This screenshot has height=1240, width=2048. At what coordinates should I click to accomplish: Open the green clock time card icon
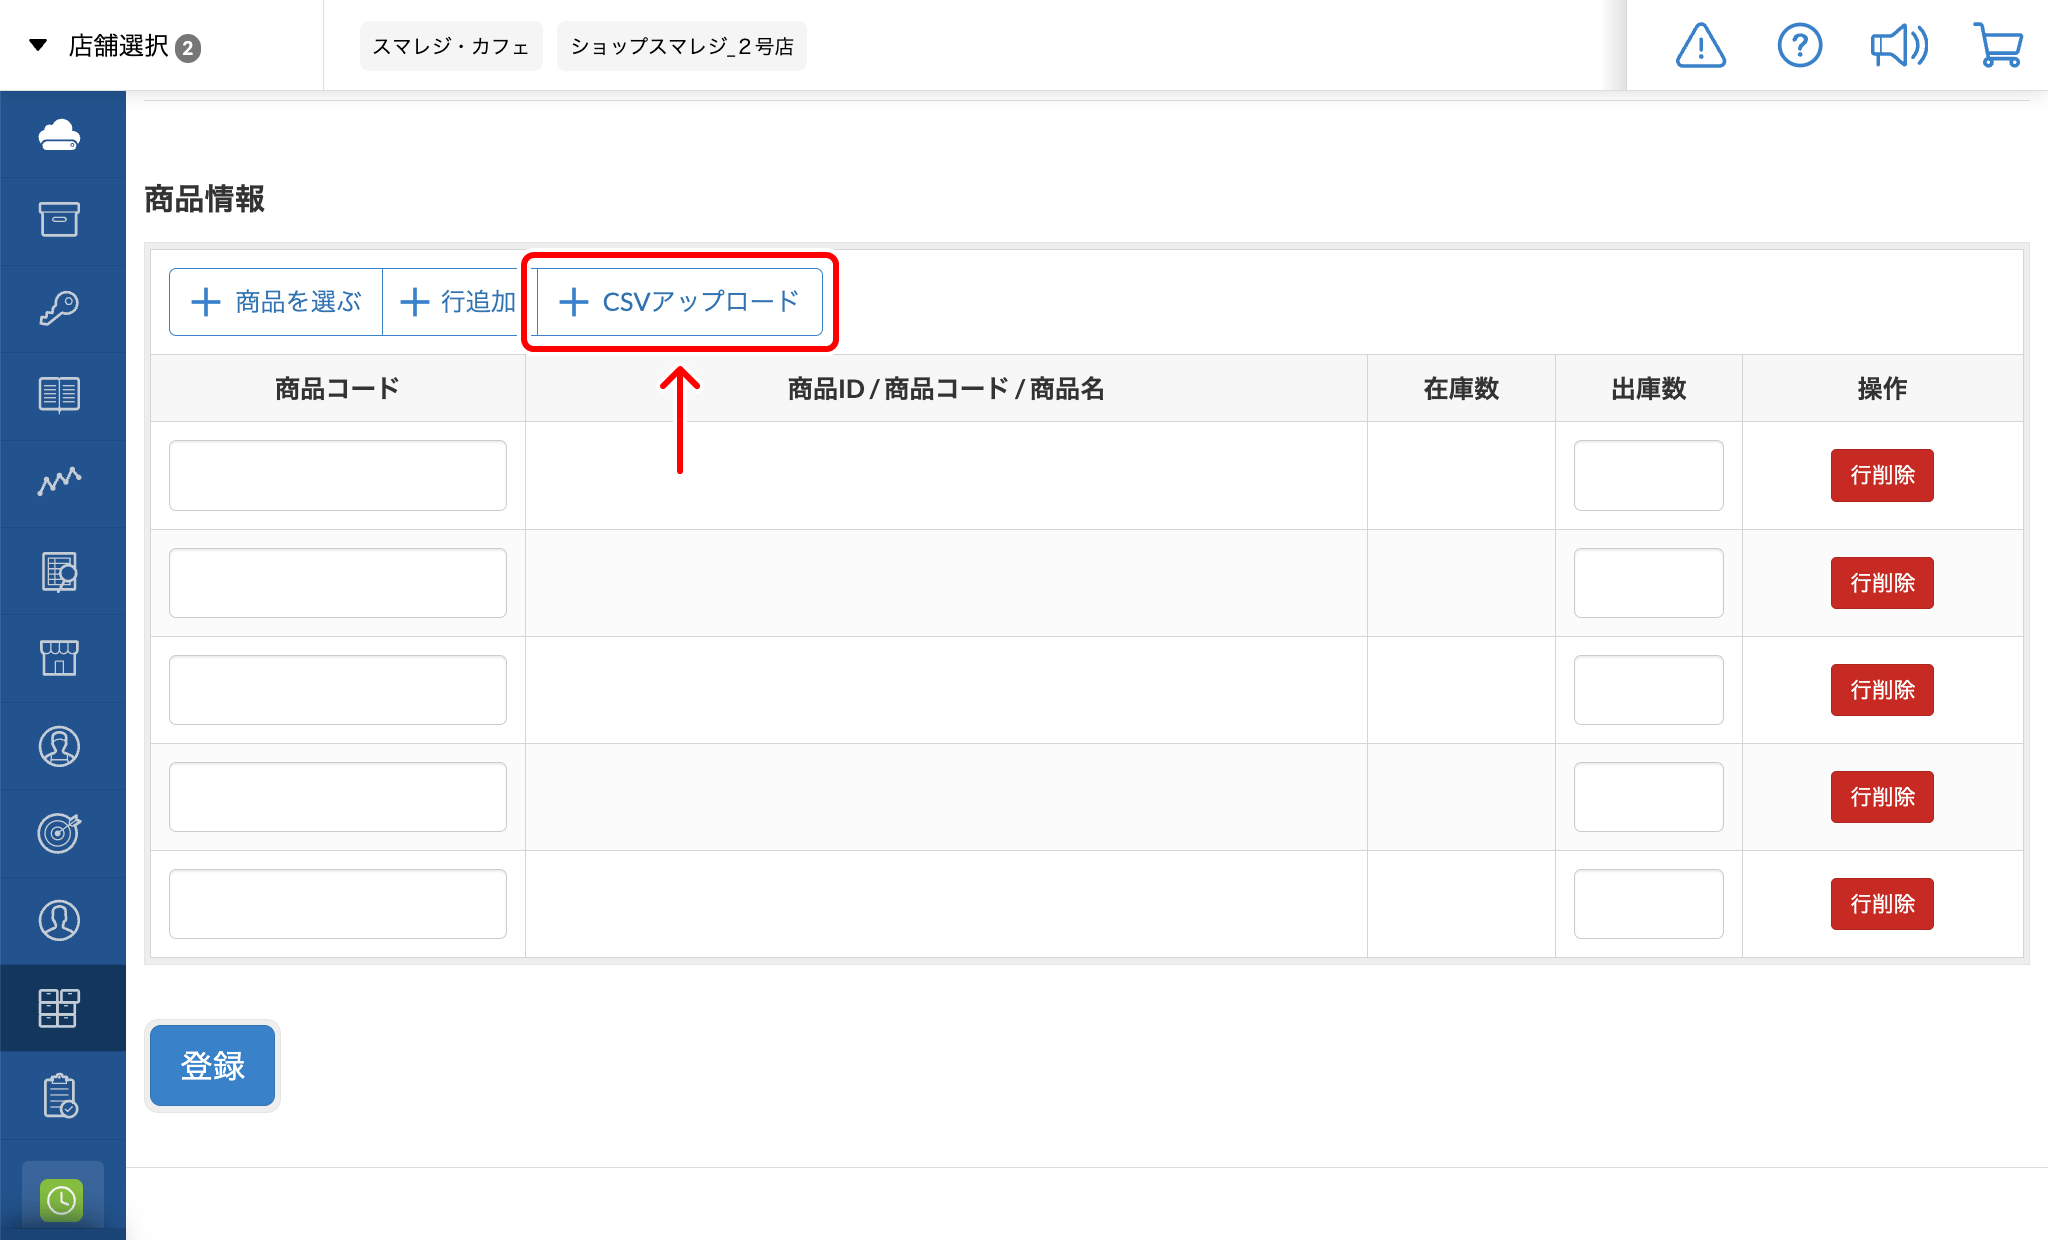coord(62,1199)
